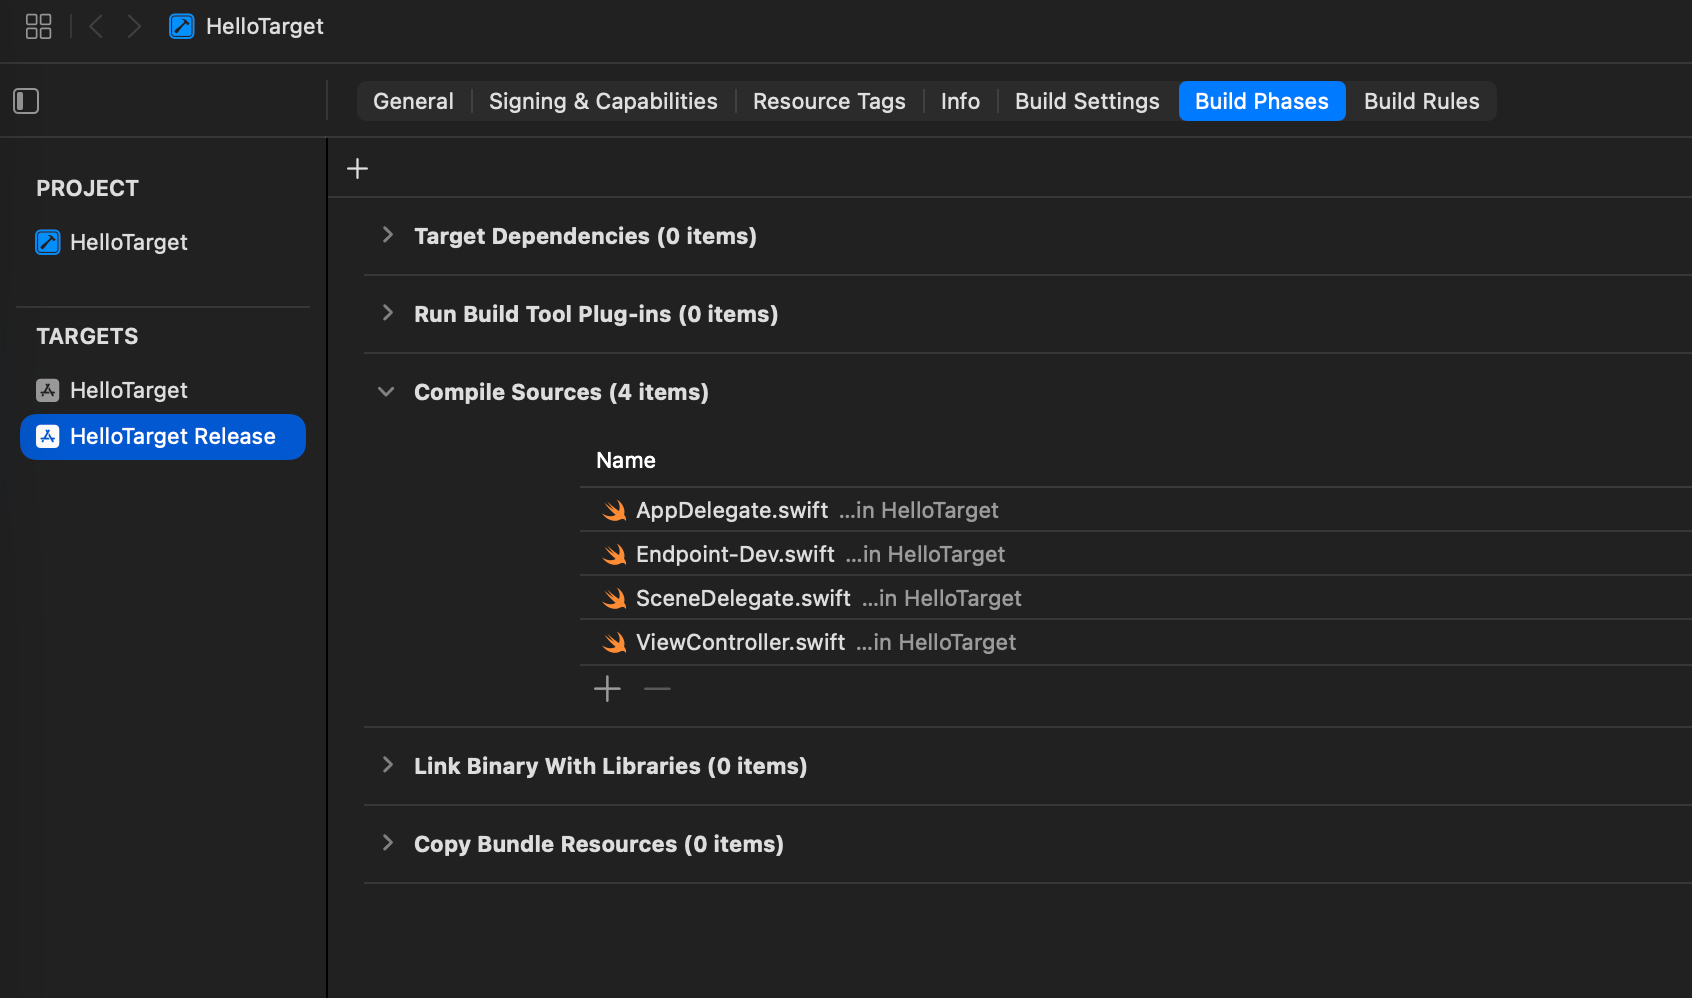Click the HelloTarget target app icon
The width and height of the screenshot is (1692, 998).
point(48,390)
